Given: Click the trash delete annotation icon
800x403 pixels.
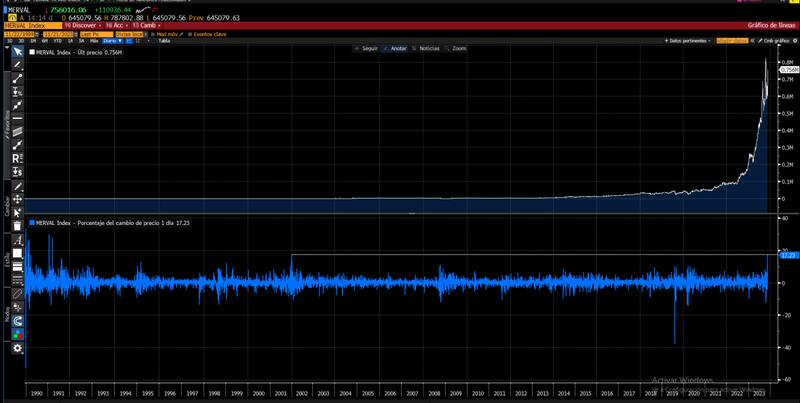Looking at the screenshot, I should 17,226.
